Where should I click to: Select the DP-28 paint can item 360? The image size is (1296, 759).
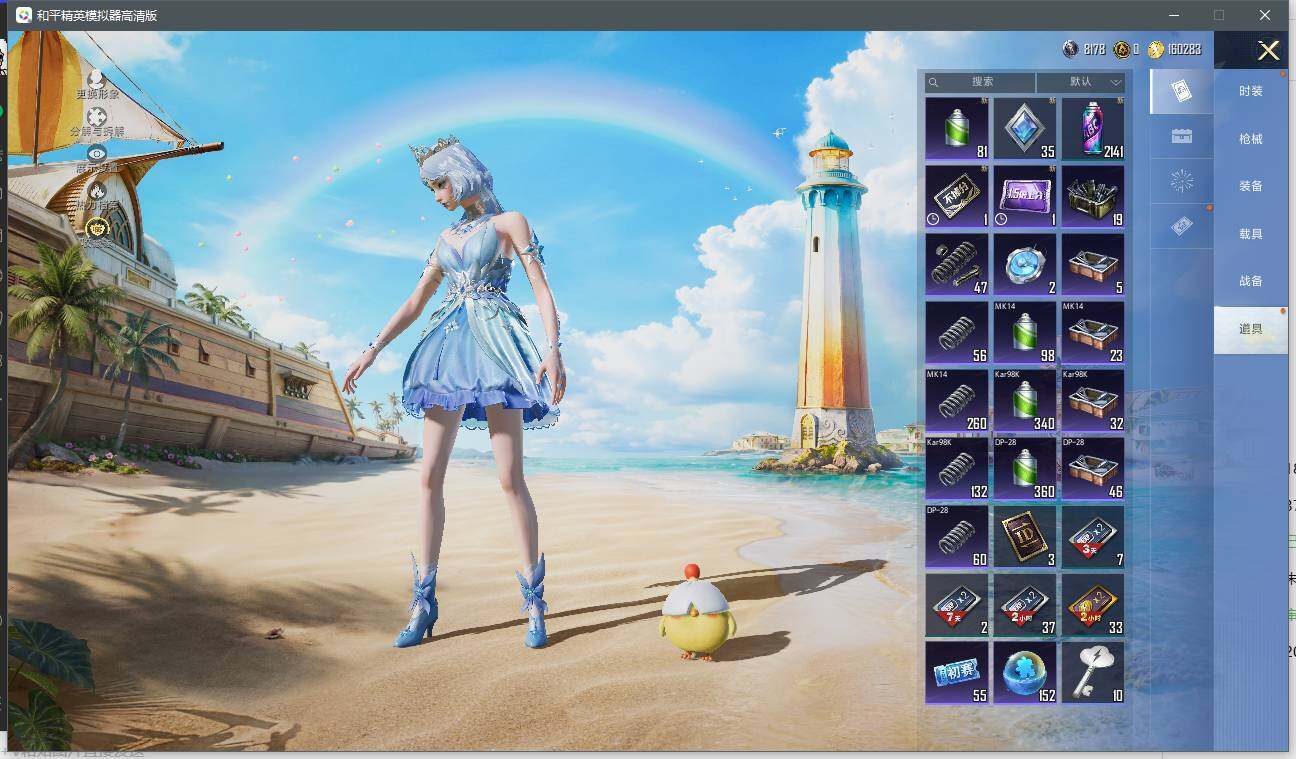click(1025, 469)
